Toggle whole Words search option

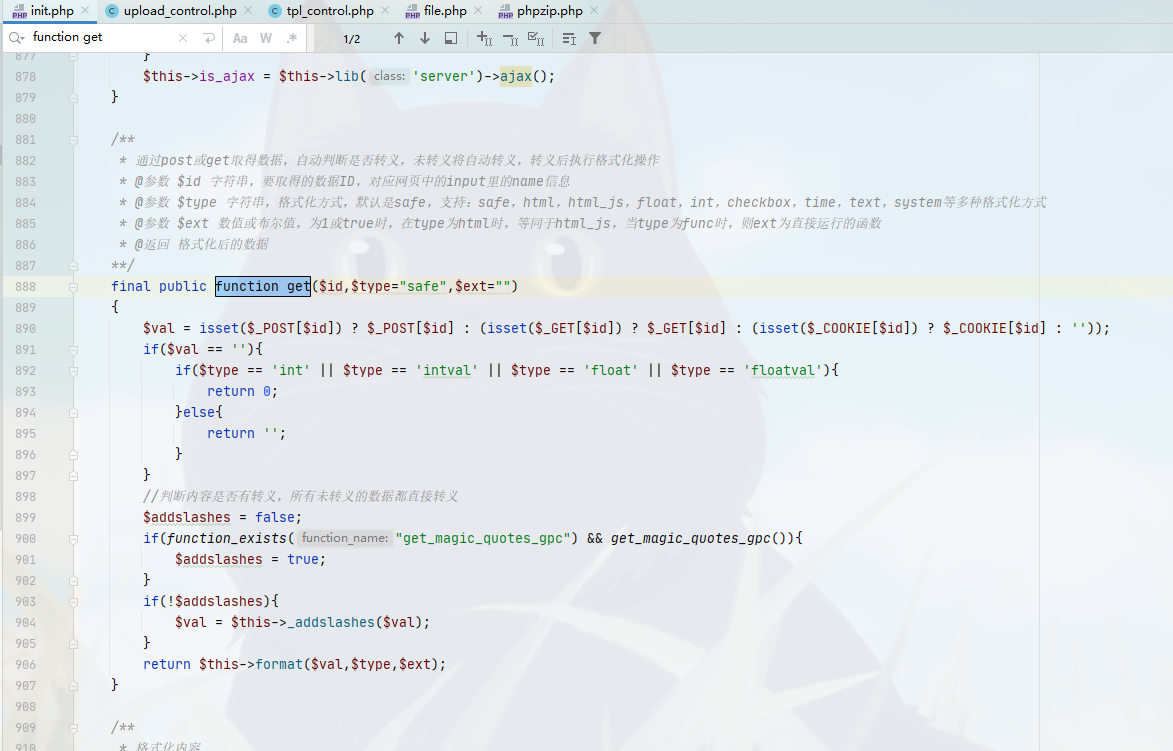(266, 38)
